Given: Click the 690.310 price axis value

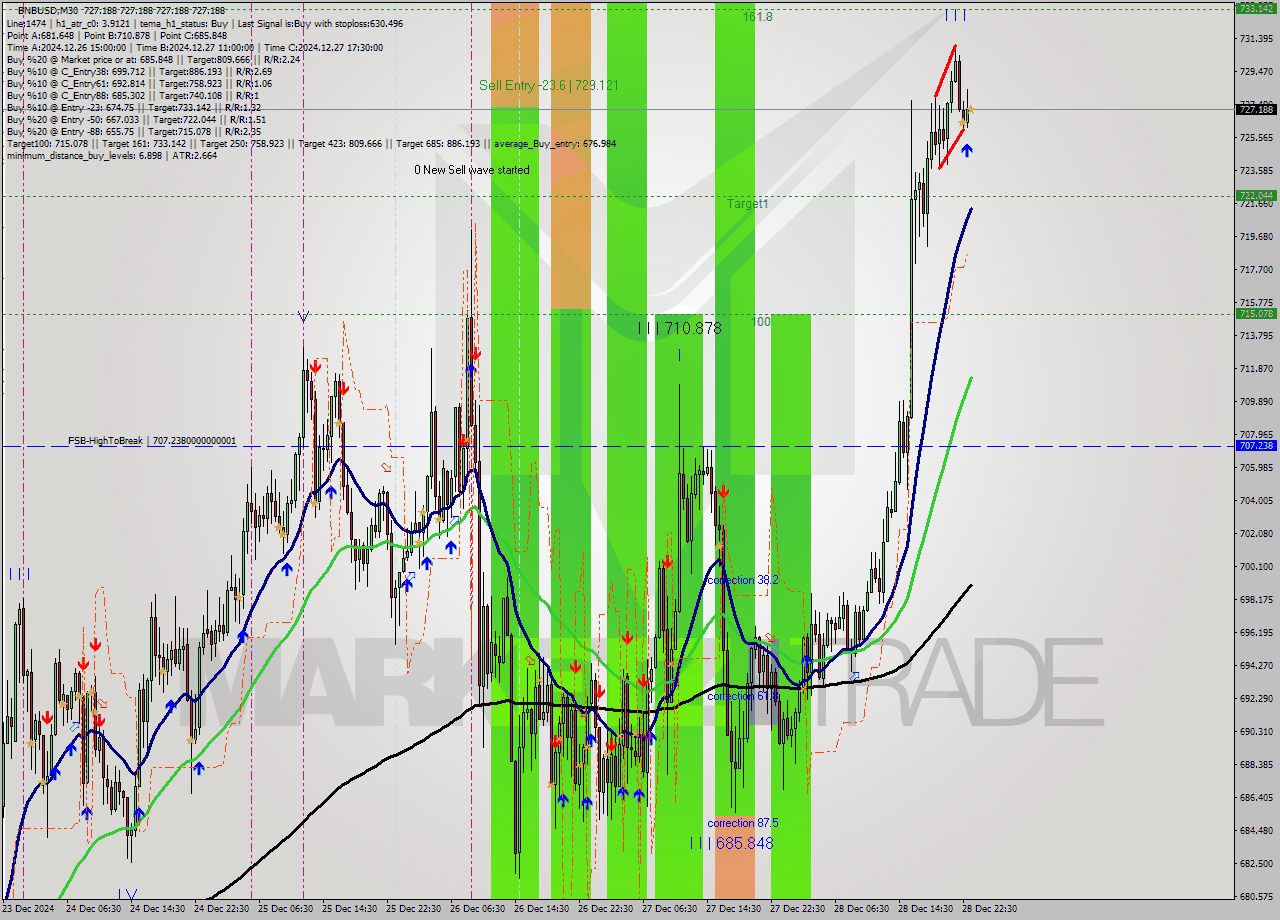Looking at the screenshot, I should pos(1256,732).
